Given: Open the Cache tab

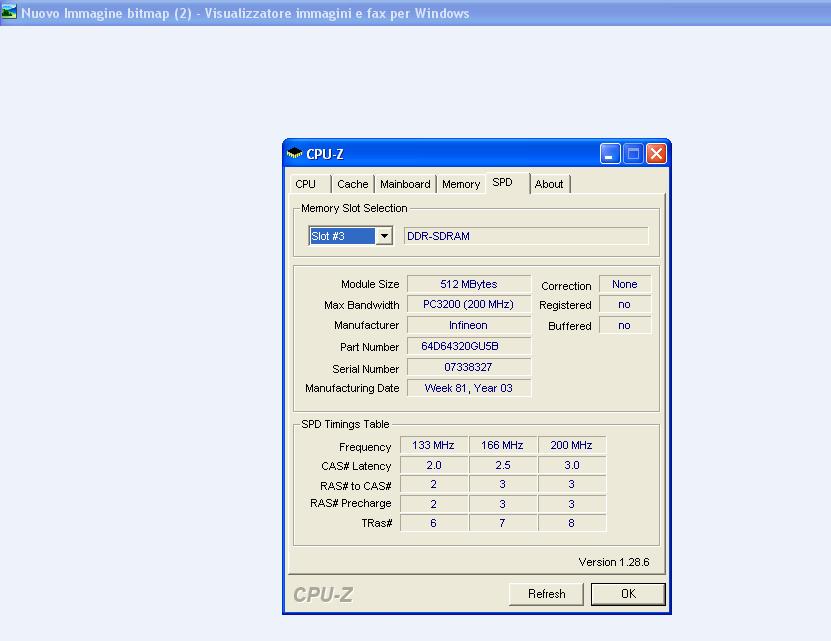Looking at the screenshot, I should click(352, 184).
